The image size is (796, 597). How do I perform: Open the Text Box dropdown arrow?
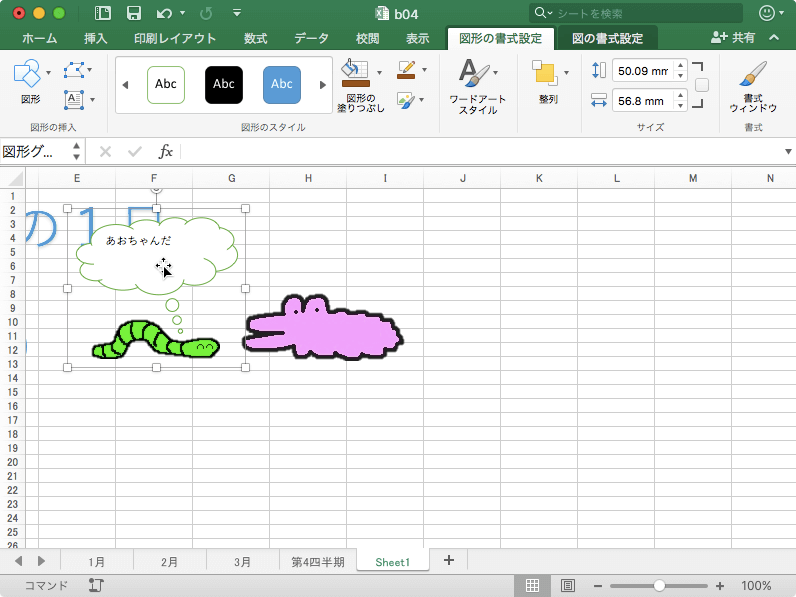92,100
